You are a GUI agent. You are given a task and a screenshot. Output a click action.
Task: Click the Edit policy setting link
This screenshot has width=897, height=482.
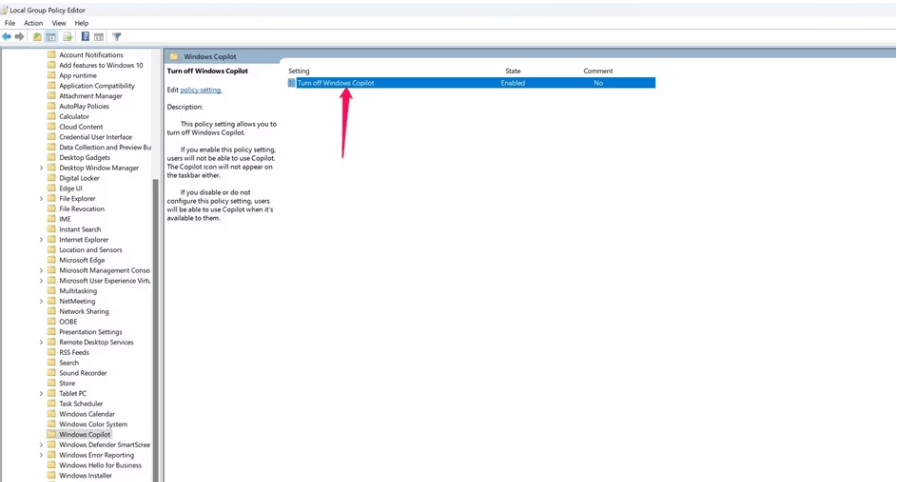(200, 90)
